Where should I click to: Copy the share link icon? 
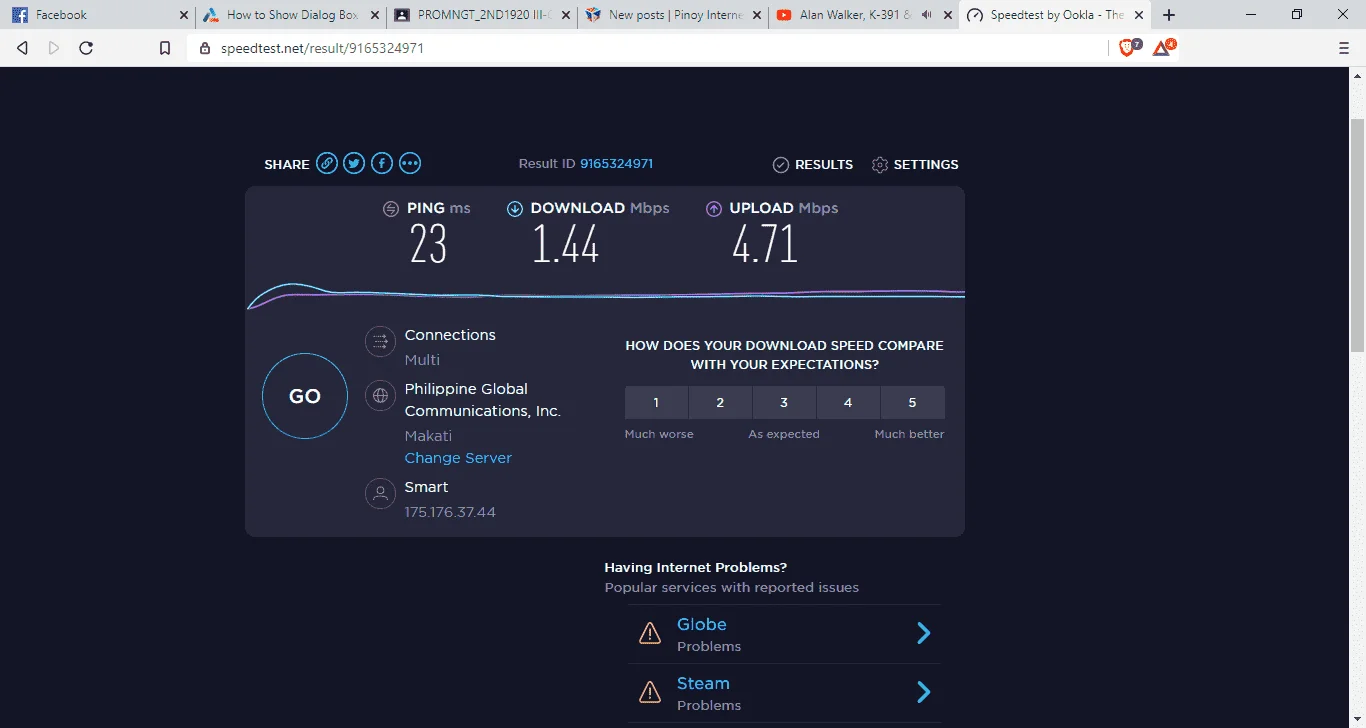327,164
